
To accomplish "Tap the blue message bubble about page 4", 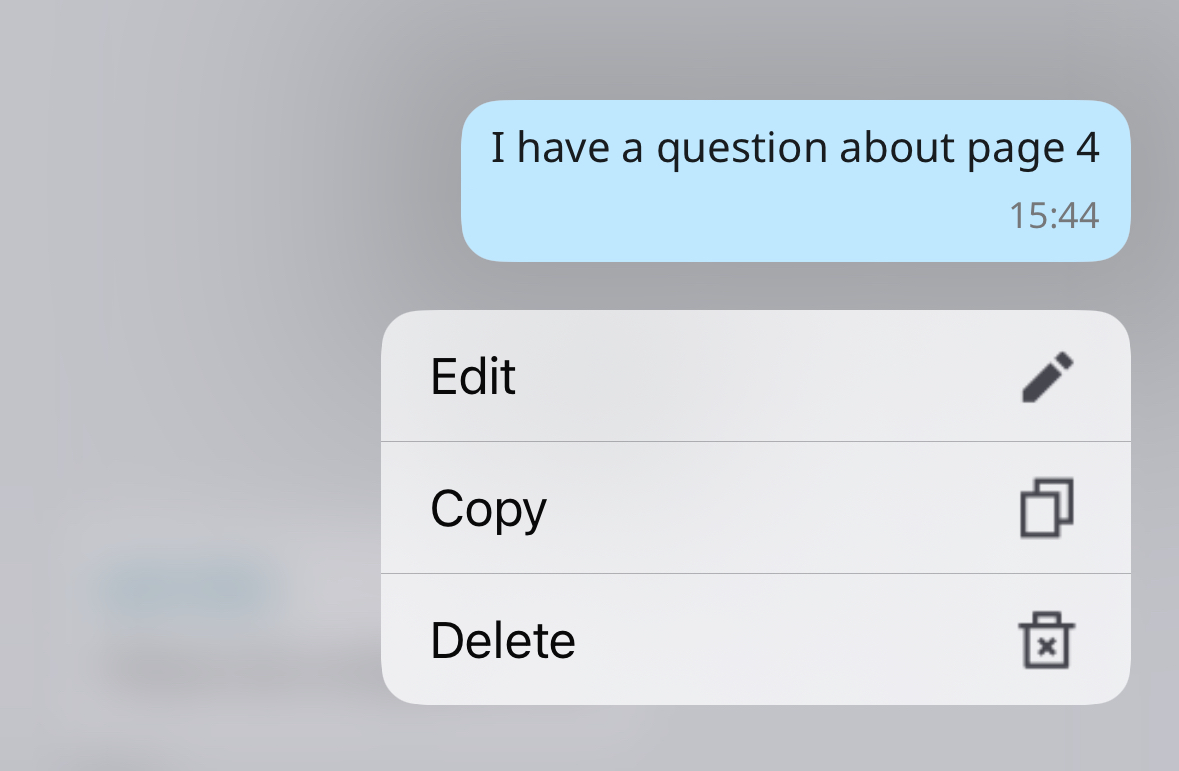I will [796, 181].
